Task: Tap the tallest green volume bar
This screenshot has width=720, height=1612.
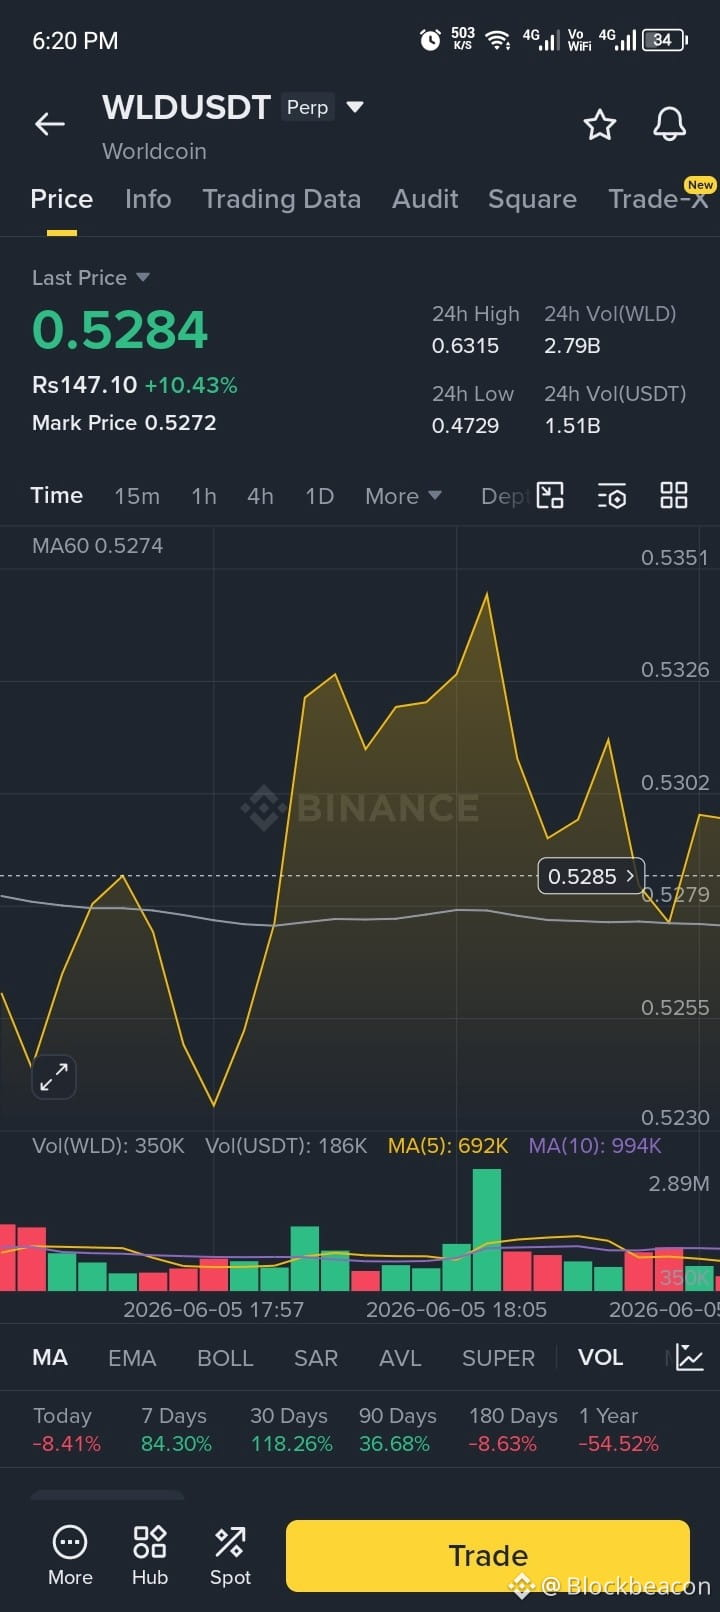Action: click(487, 1230)
